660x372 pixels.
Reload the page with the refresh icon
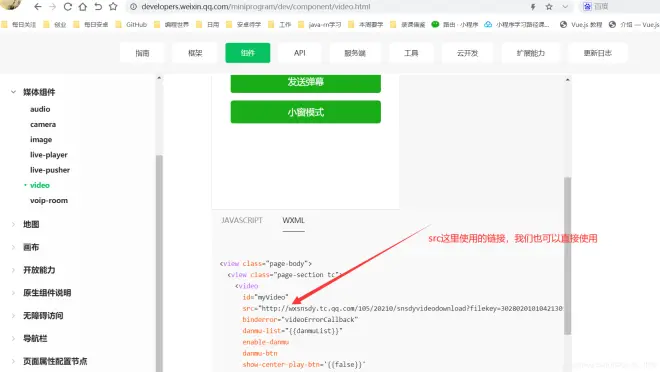(x=67, y=7)
